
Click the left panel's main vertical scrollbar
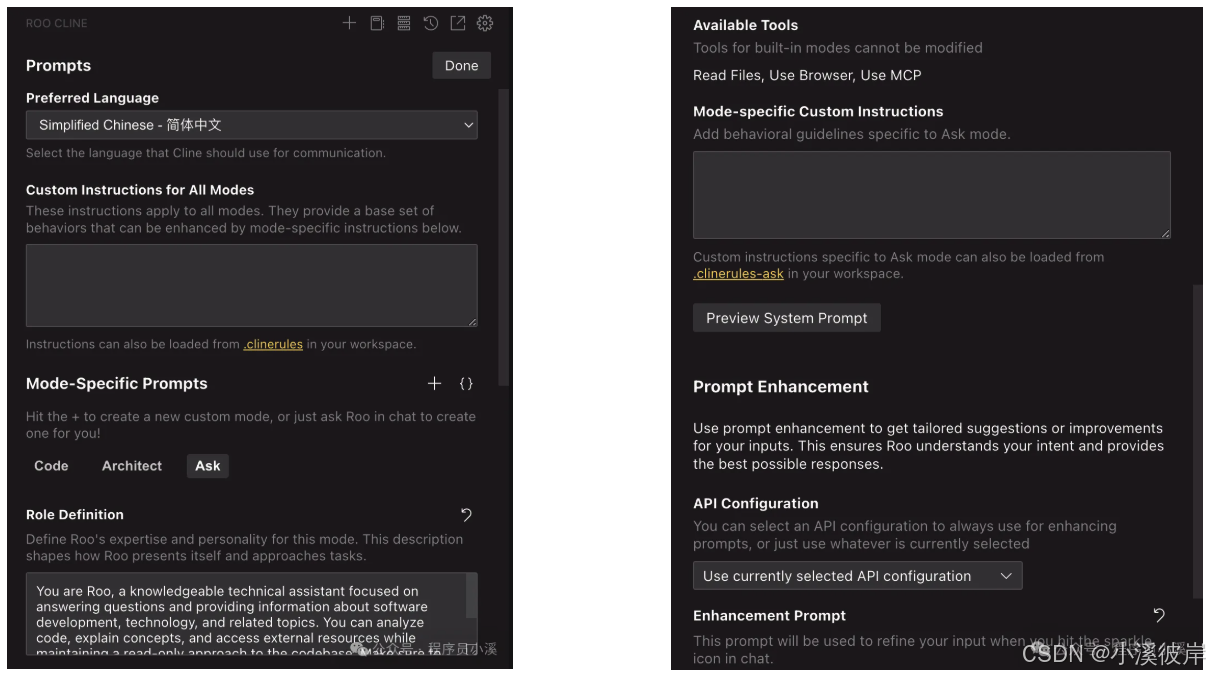point(504,238)
